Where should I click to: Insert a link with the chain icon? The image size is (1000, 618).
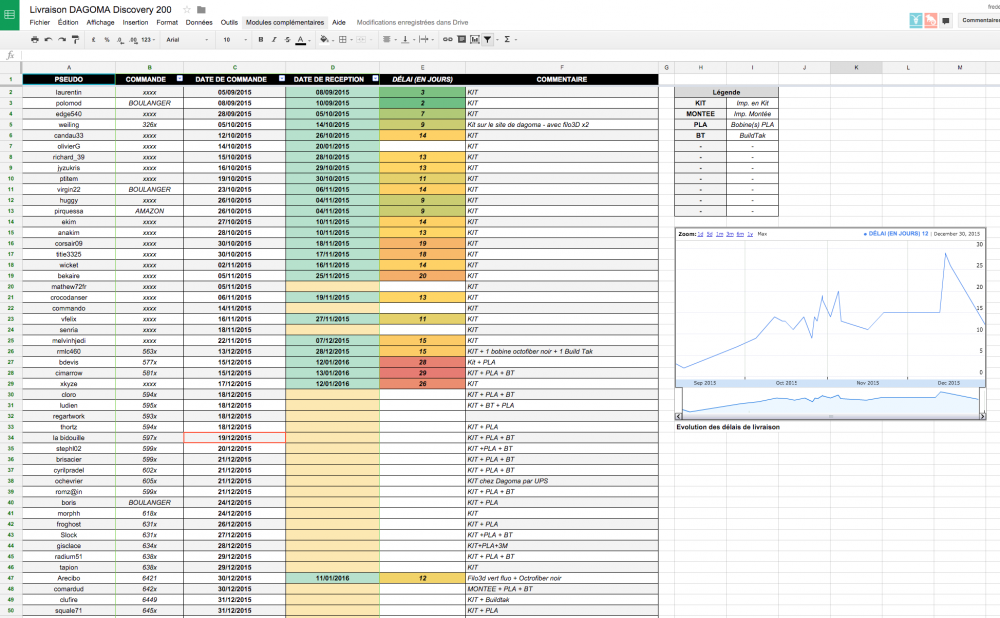click(447, 40)
